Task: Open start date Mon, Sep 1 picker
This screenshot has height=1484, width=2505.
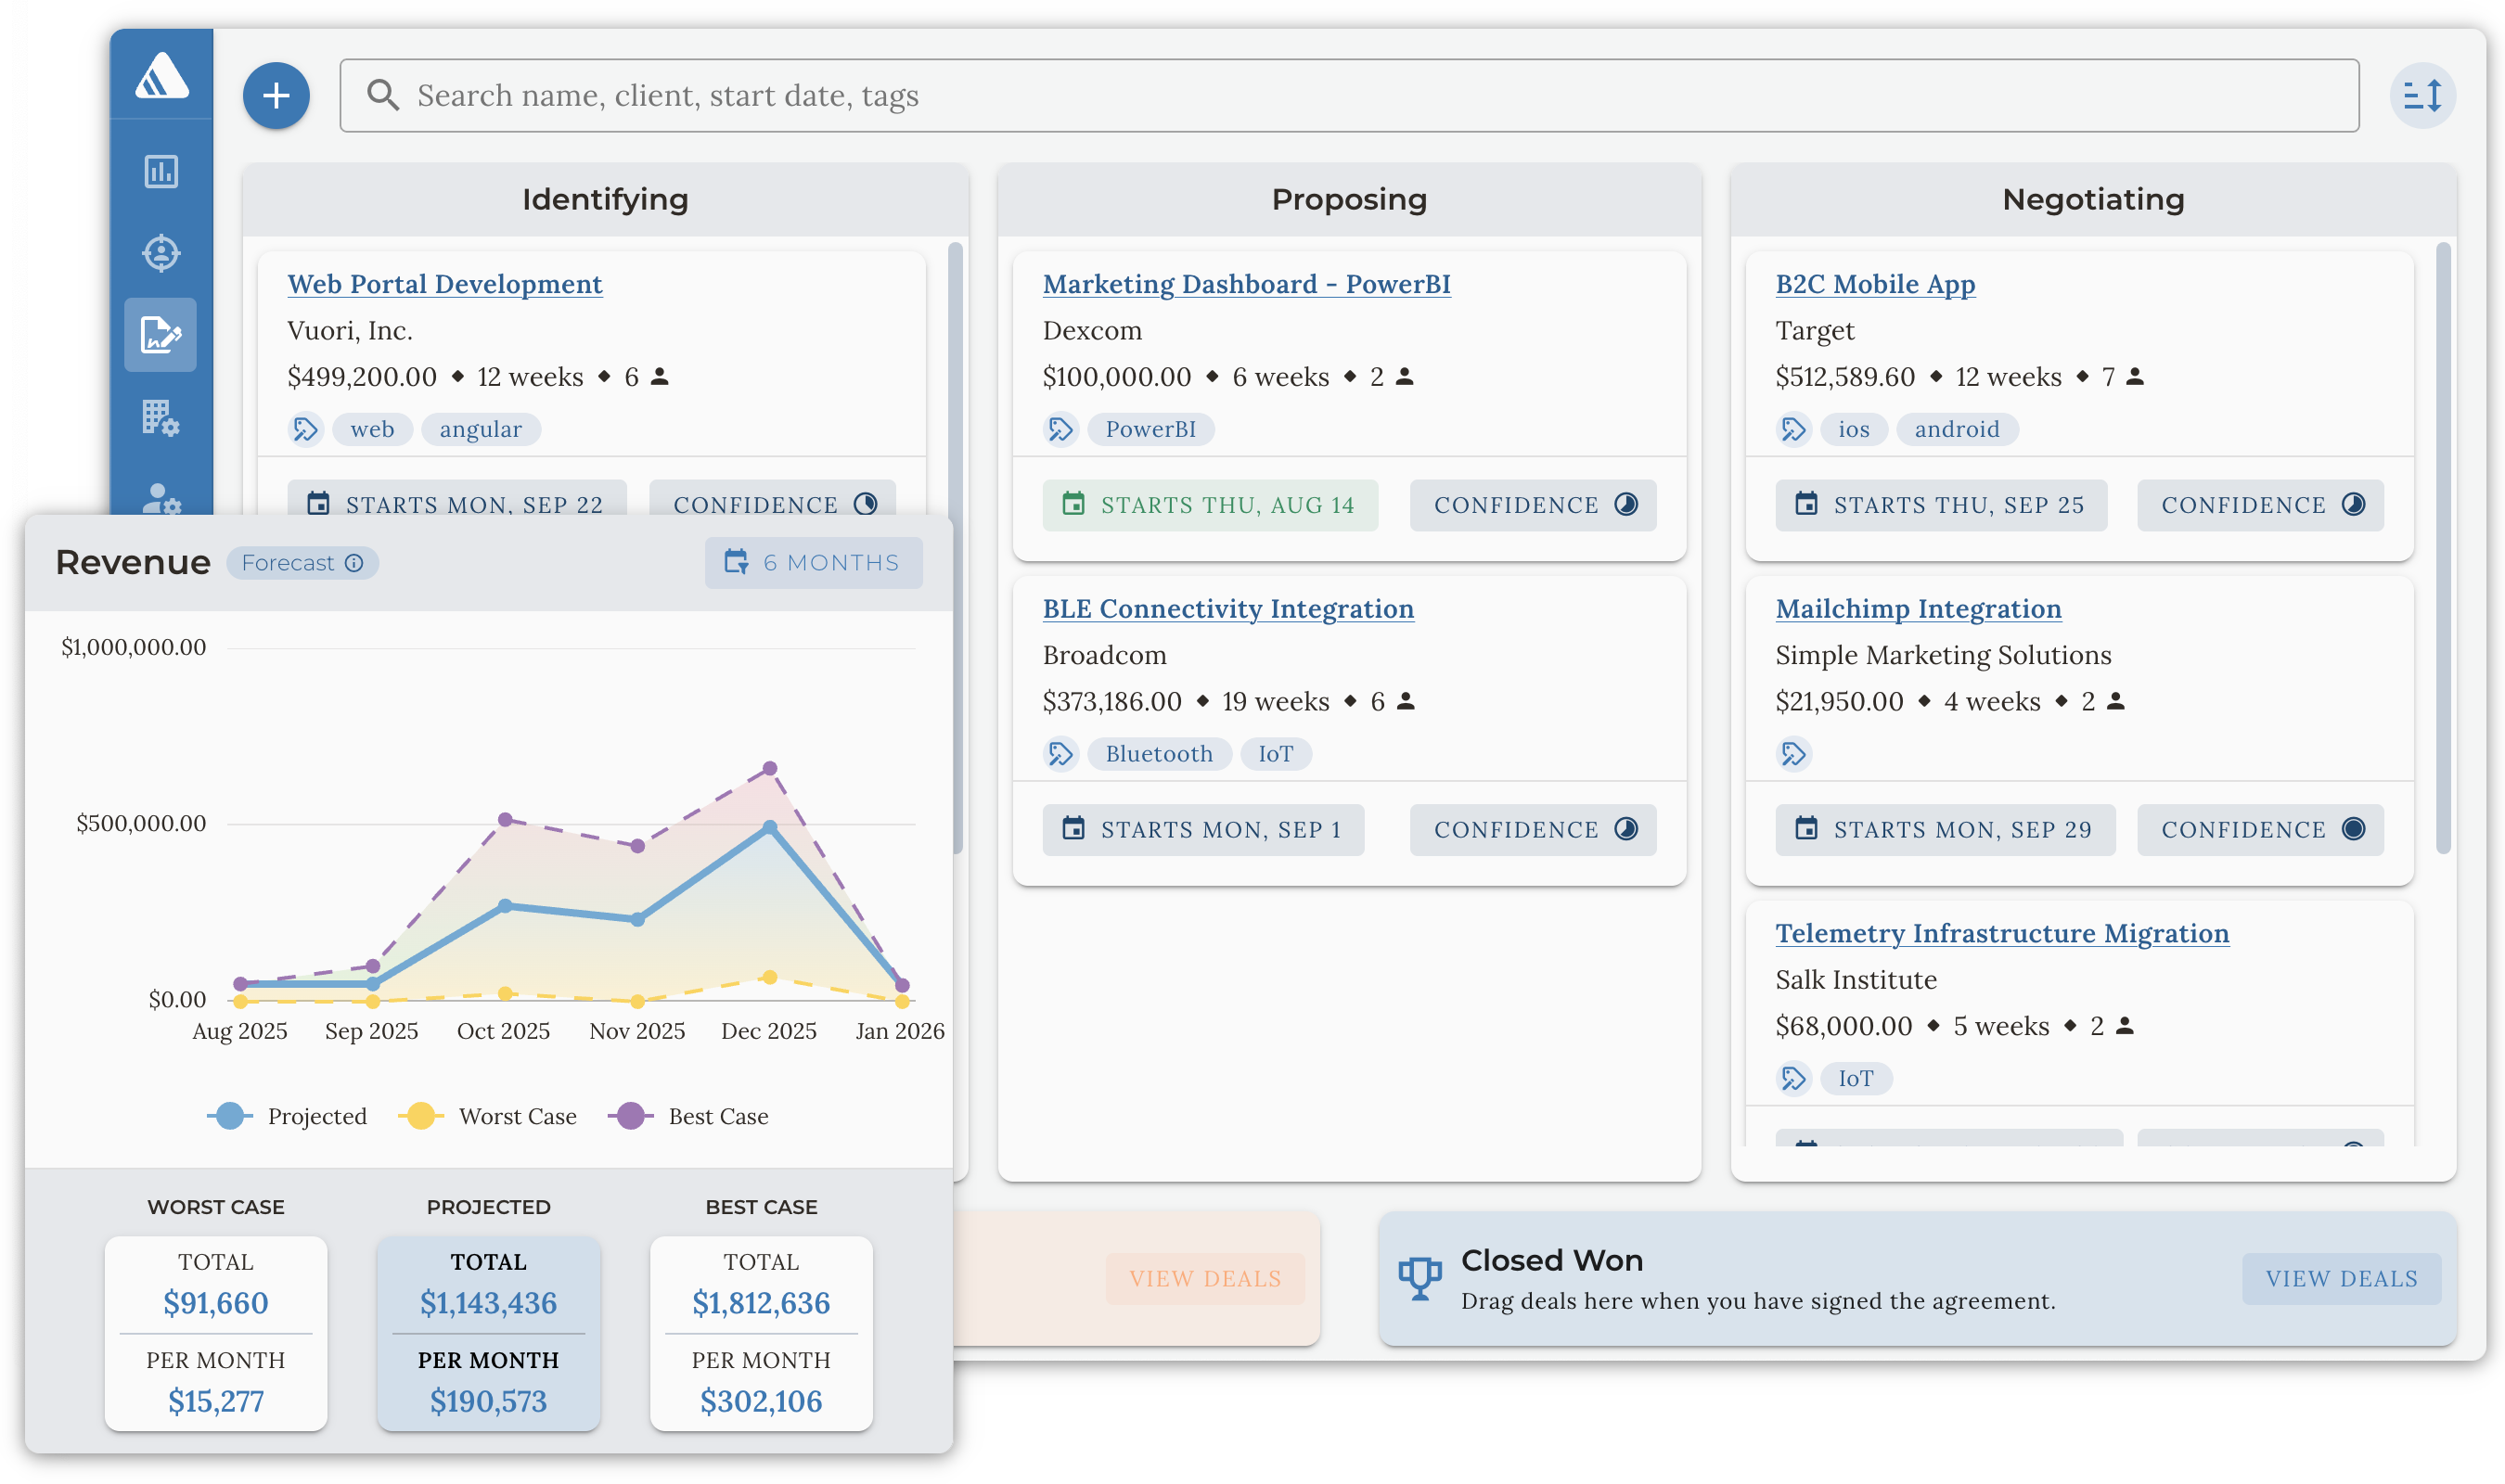Action: point(1203,830)
